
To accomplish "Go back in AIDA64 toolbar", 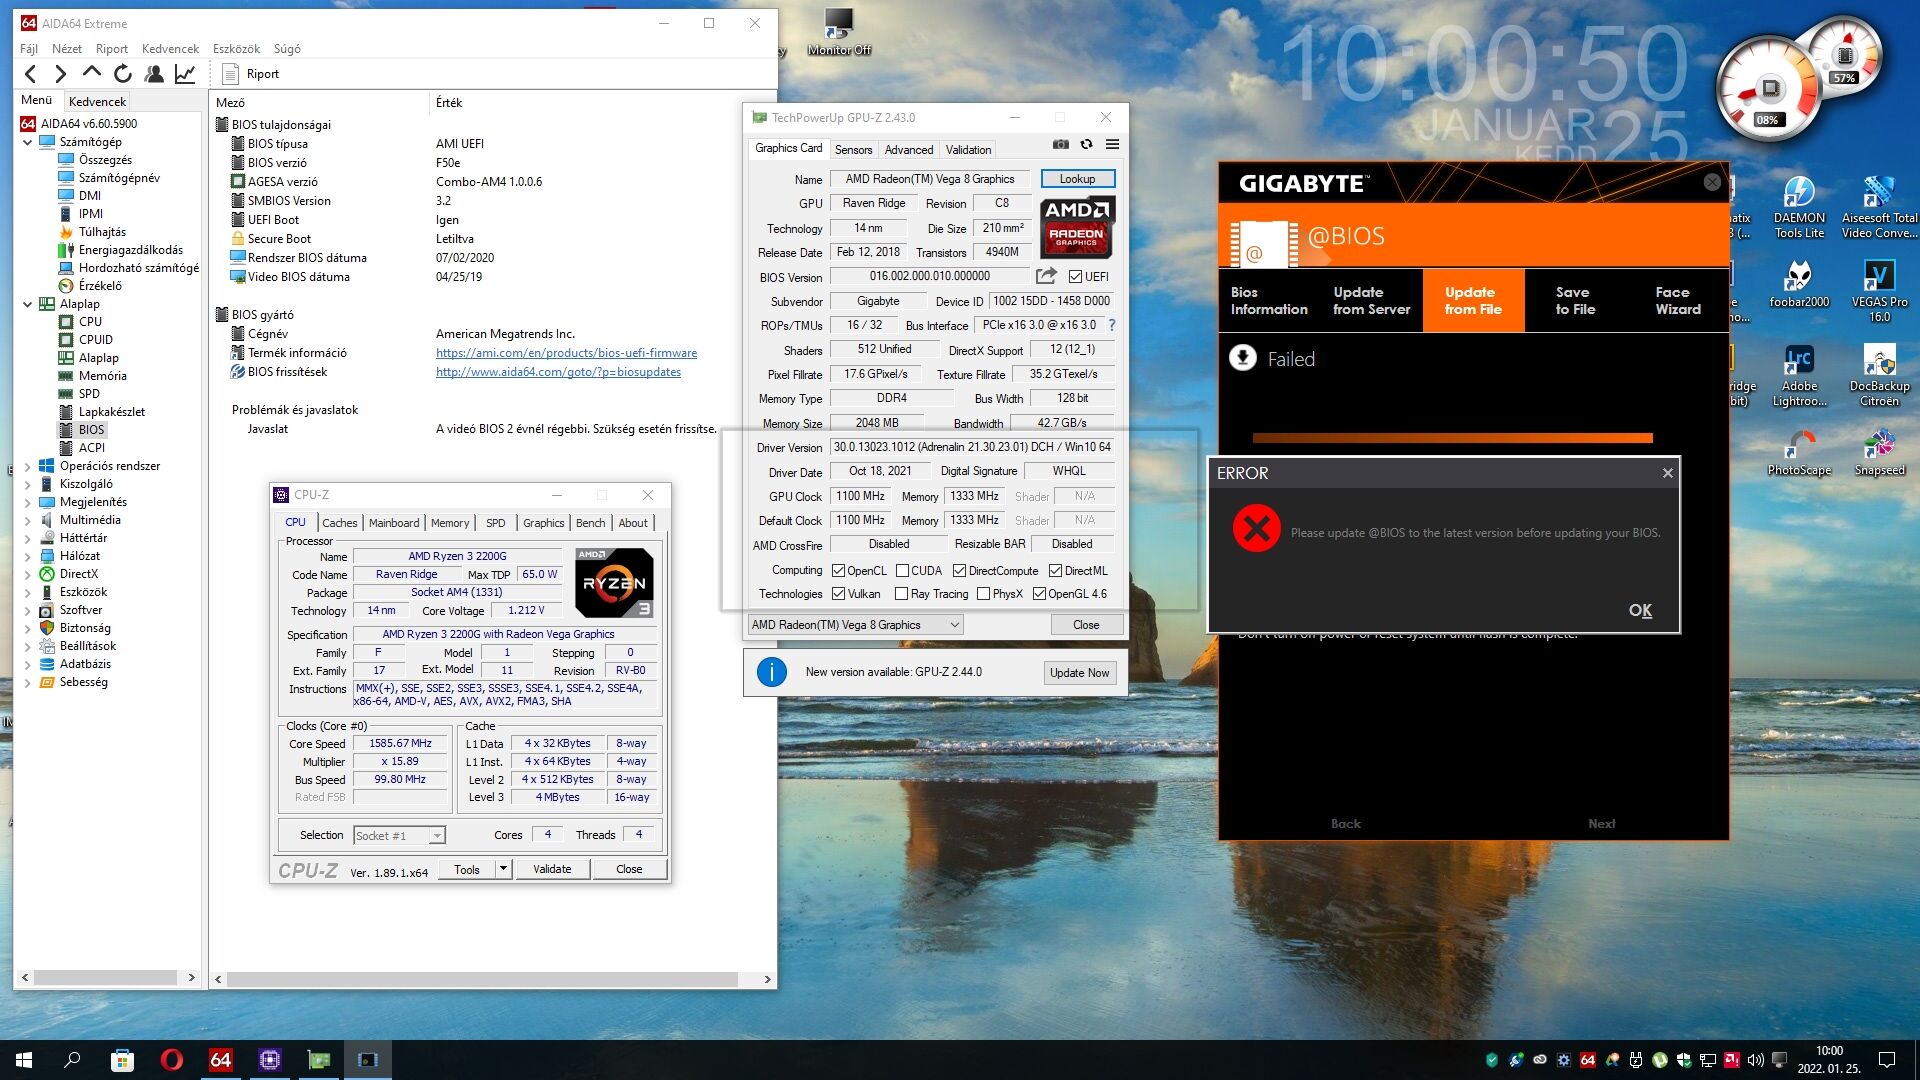I will tap(30, 74).
